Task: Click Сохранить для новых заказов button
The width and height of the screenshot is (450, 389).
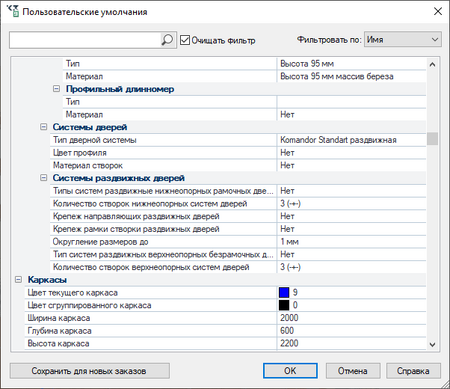Action: click(x=90, y=371)
